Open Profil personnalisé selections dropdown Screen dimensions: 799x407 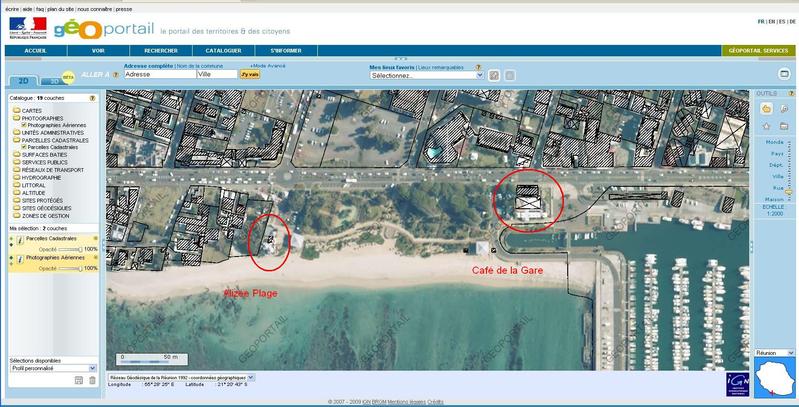(x=52, y=368)
